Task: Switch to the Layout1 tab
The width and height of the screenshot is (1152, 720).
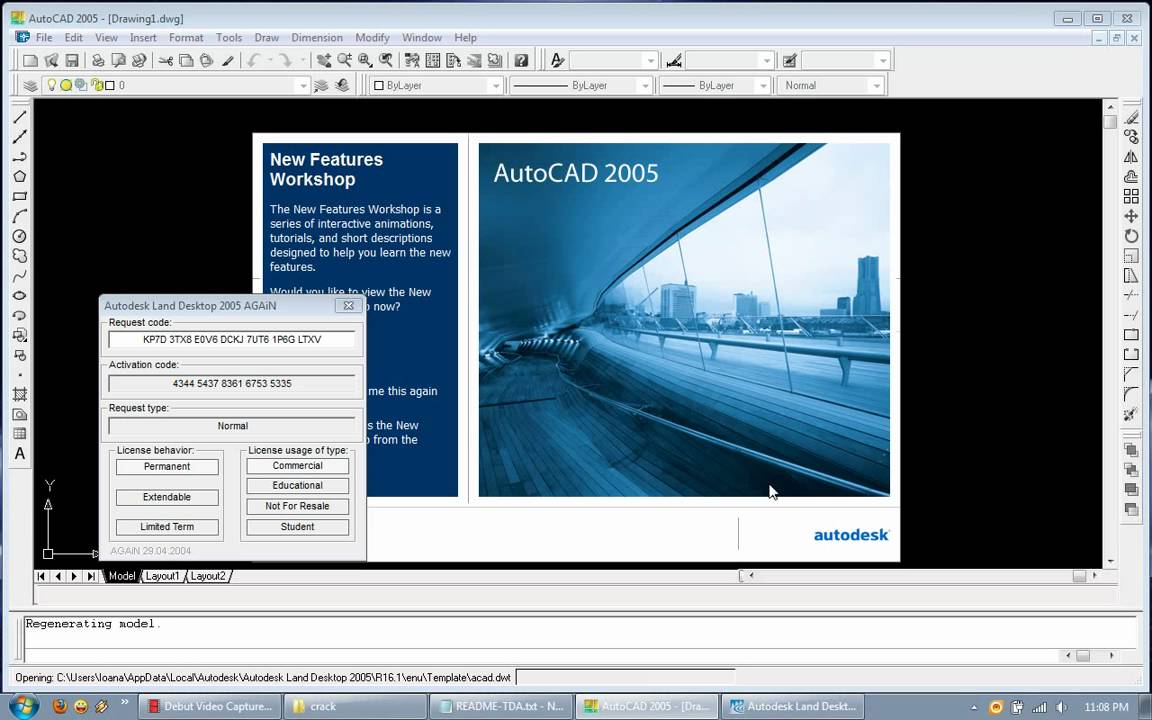Action: click(x=162, y=576)
